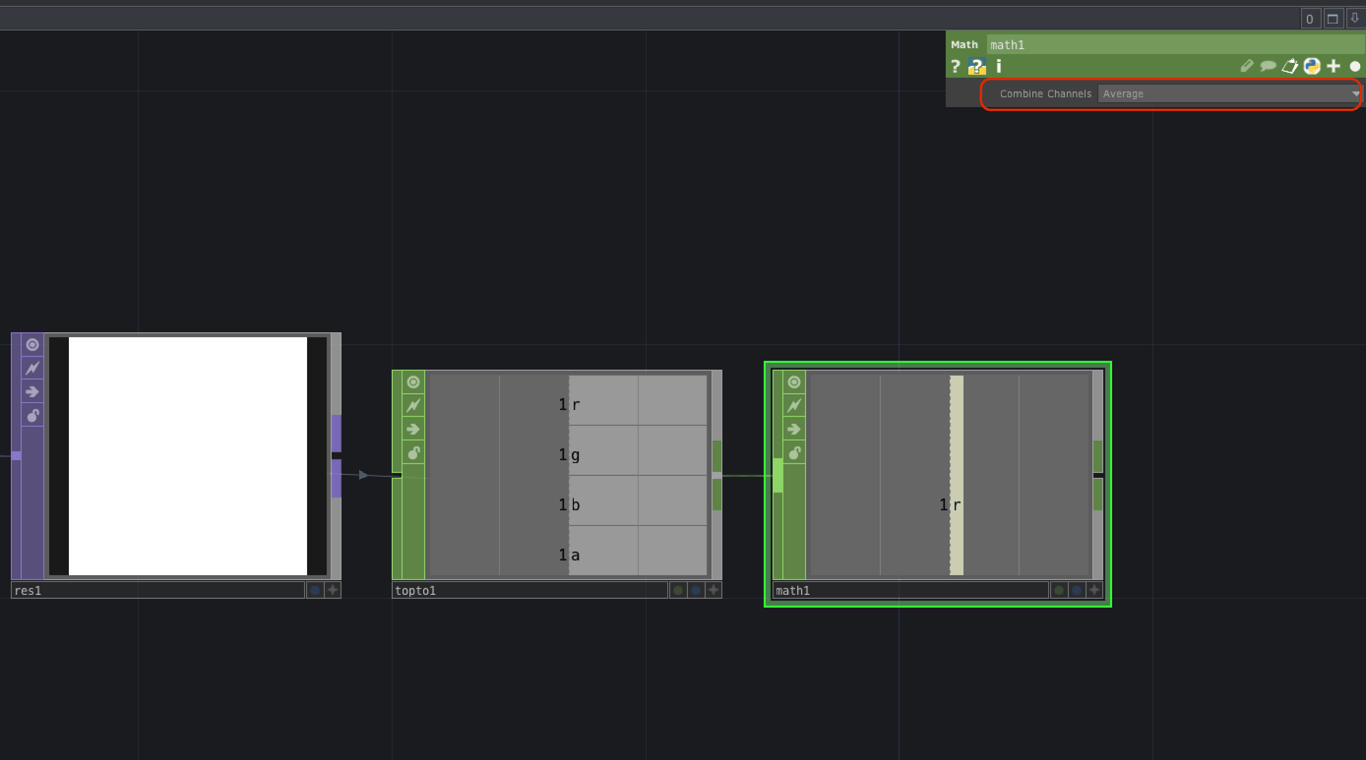Toggle bypass flag on topto1 node
Image resolution: width=1366 pixels, height=760 pixels.
pyautogui.click(x=413, y=406)
